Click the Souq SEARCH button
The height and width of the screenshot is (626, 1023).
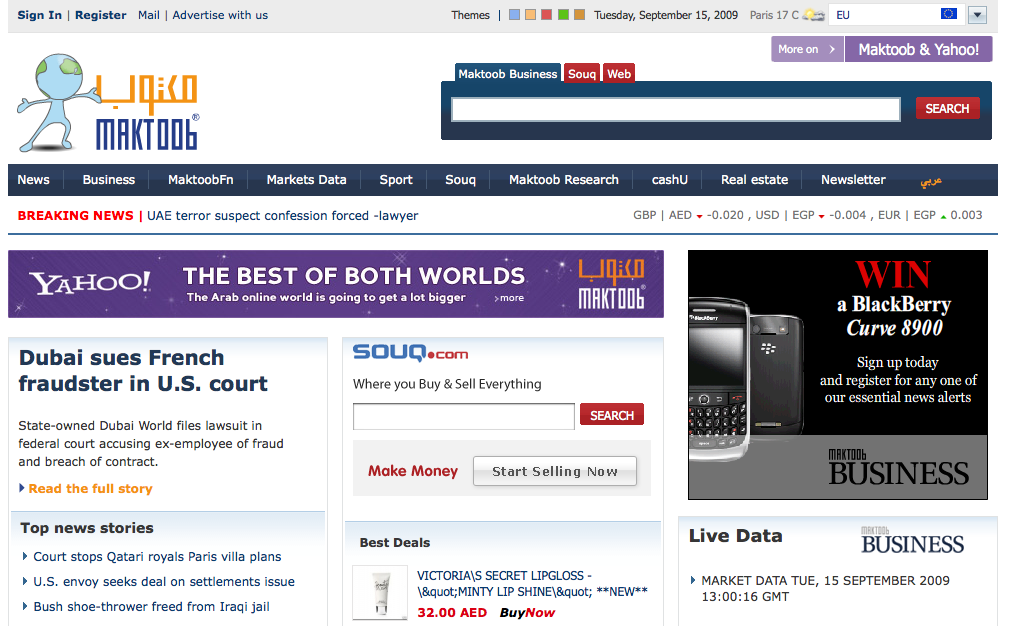612,415
